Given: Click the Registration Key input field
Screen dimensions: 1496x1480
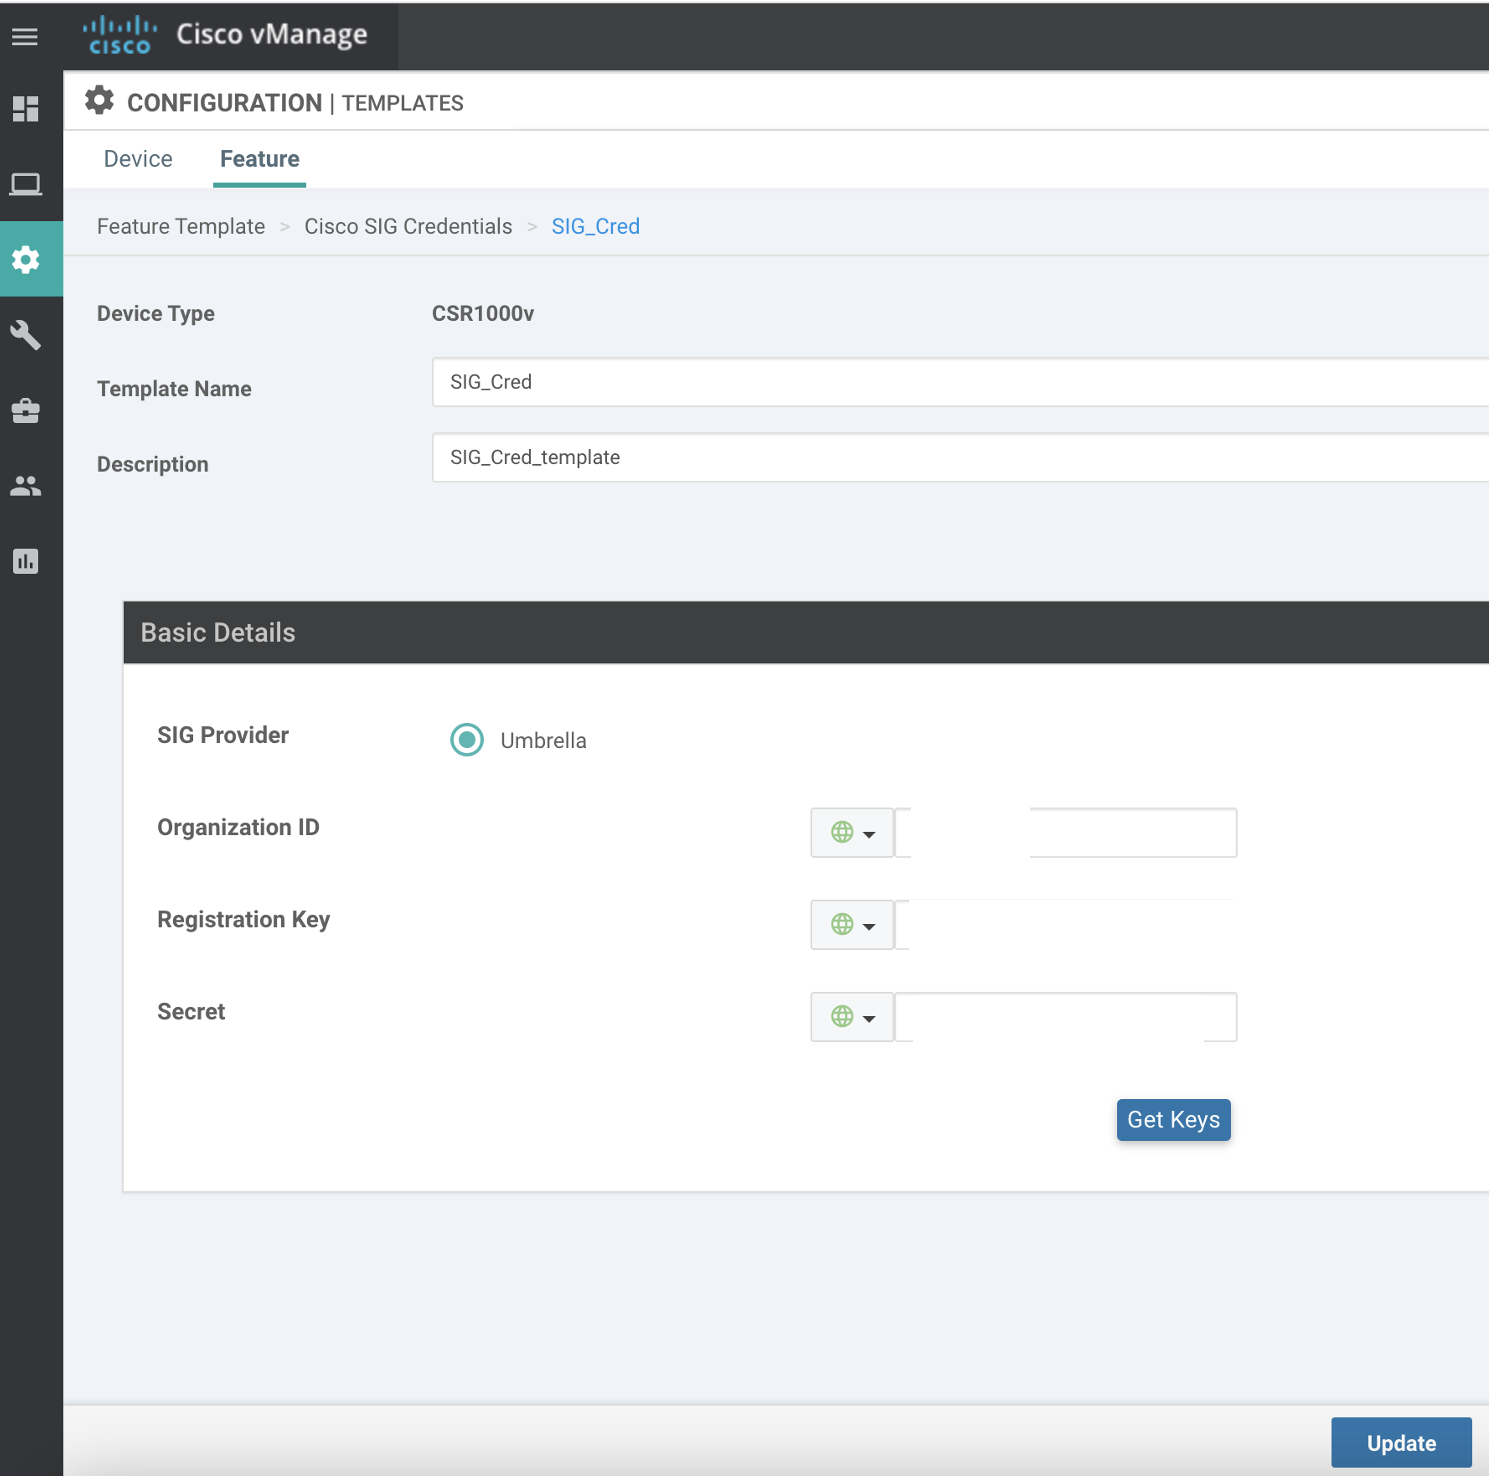Looking at the screenshot, I should point(1066,925).
